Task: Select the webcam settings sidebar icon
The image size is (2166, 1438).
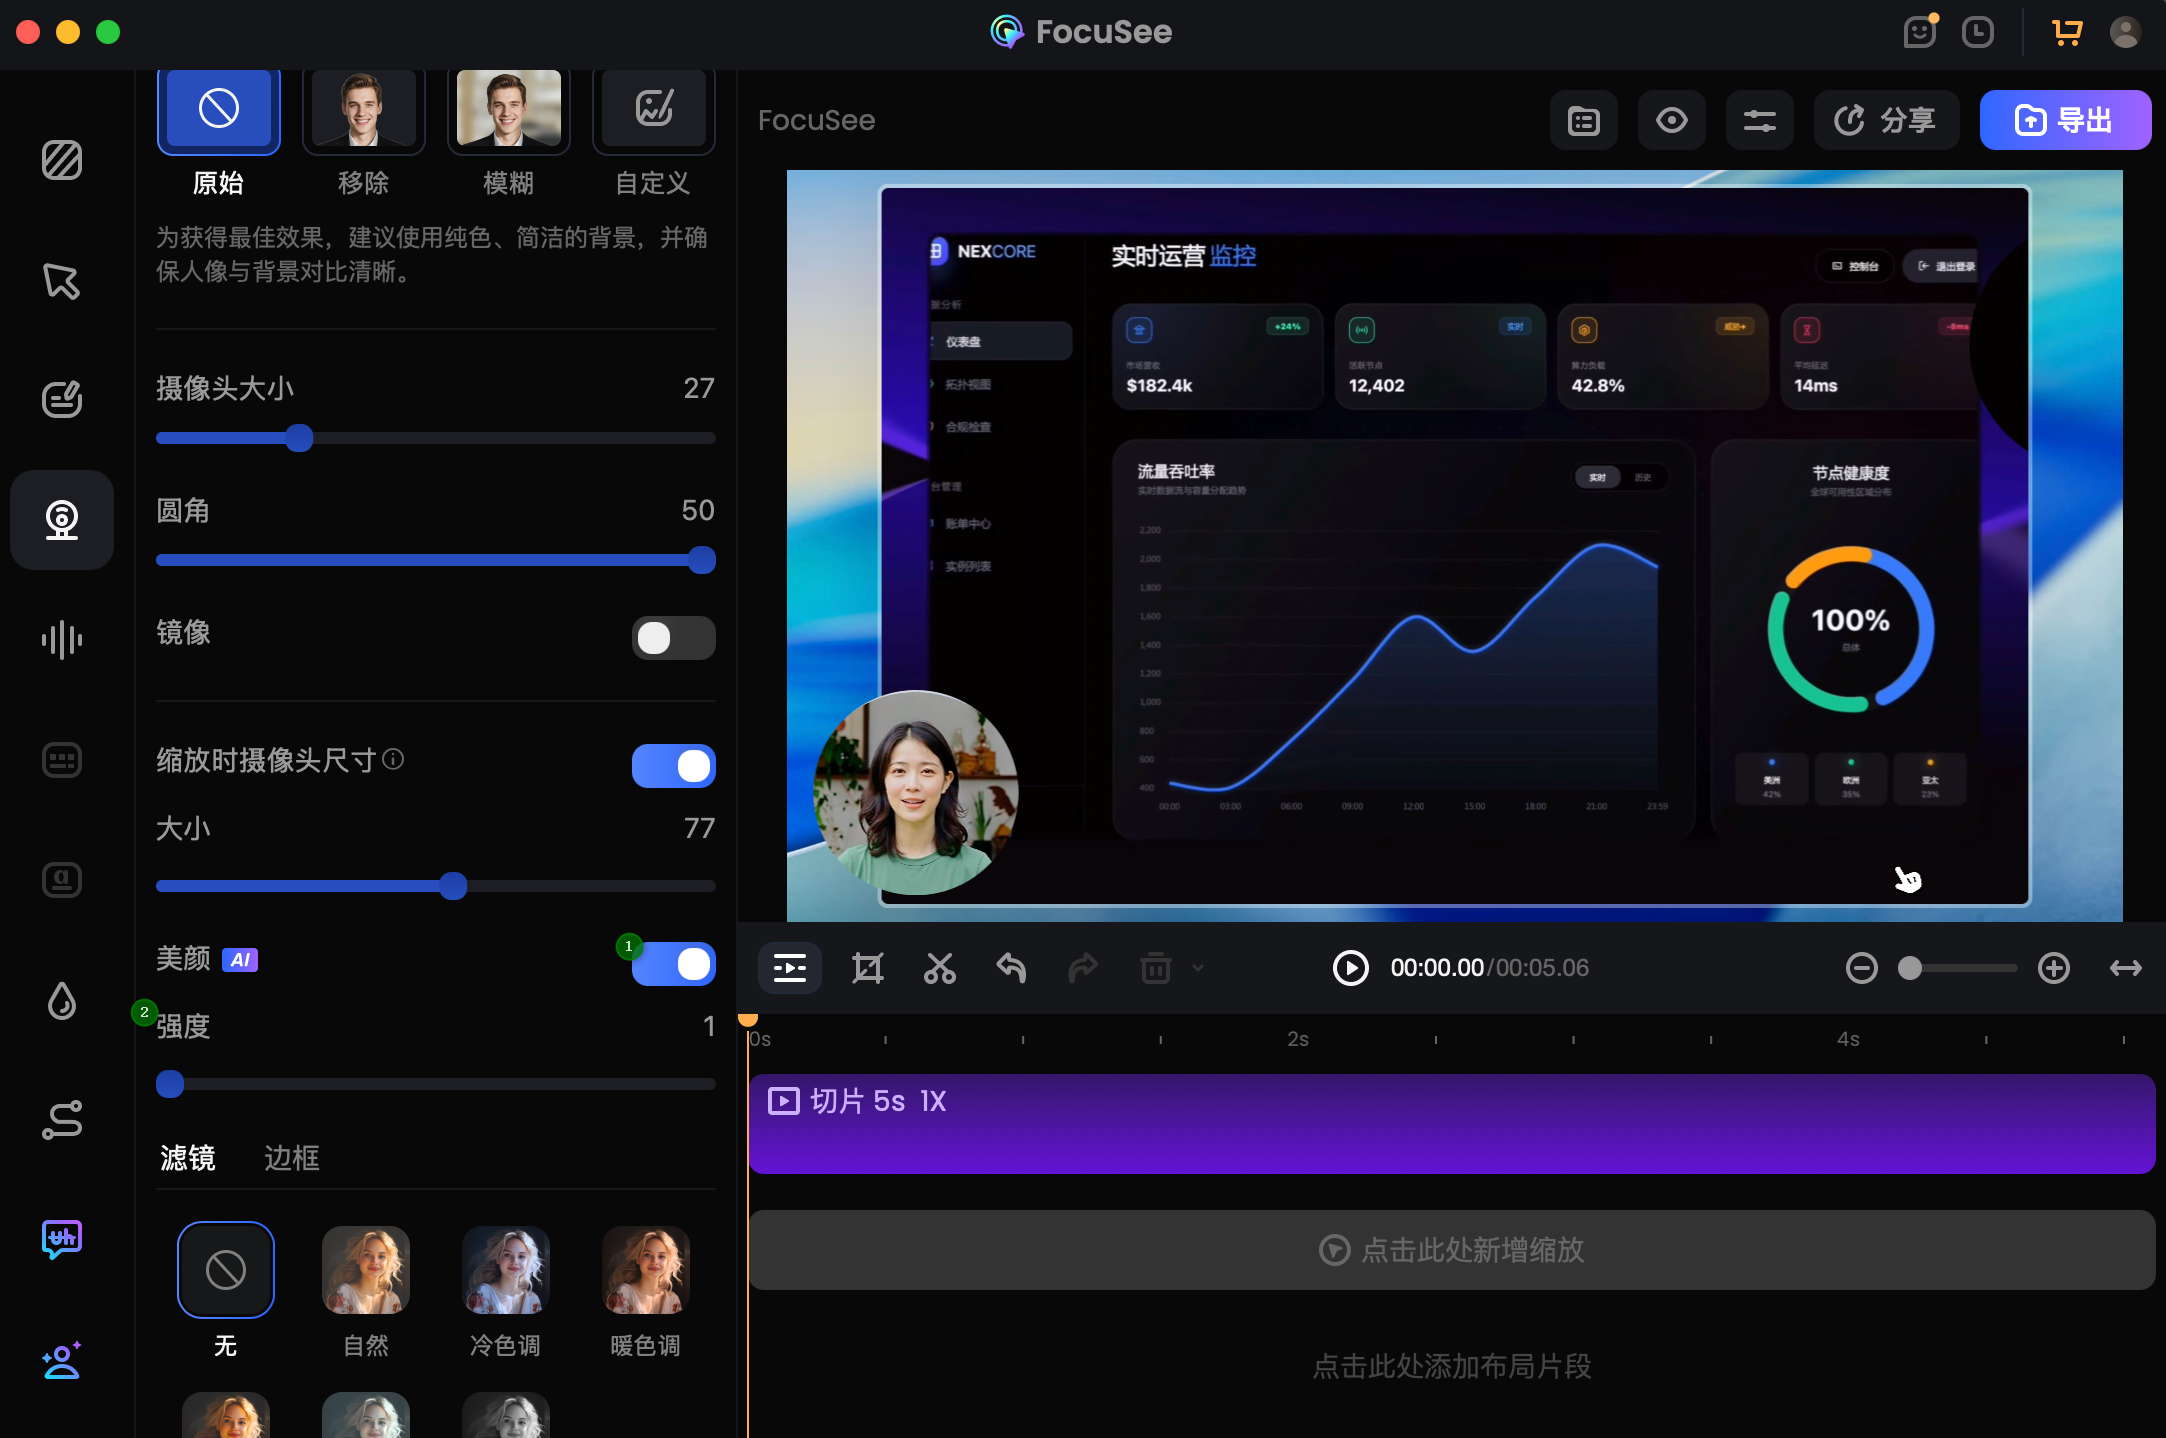Action: pyautogui.click(x=62, y=520)
